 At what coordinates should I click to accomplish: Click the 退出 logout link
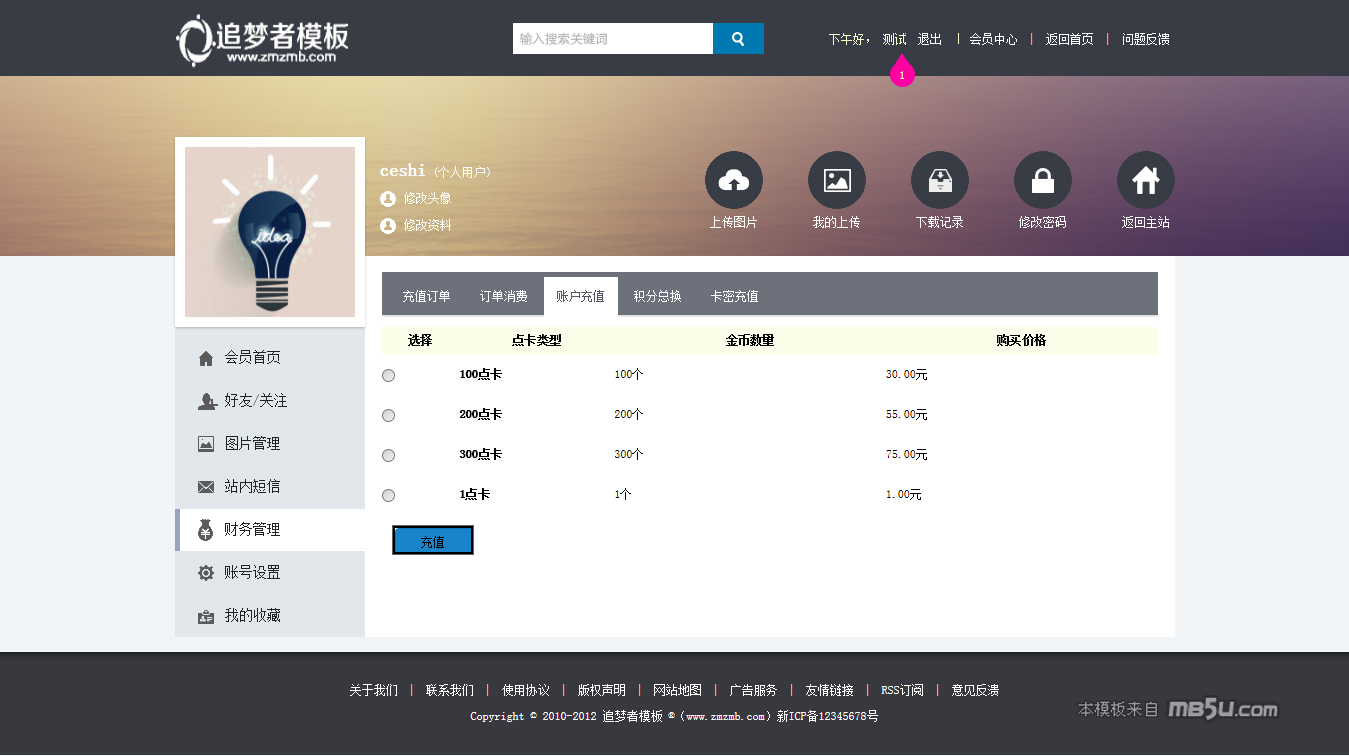pyautogui.click(x=929, y=40)
